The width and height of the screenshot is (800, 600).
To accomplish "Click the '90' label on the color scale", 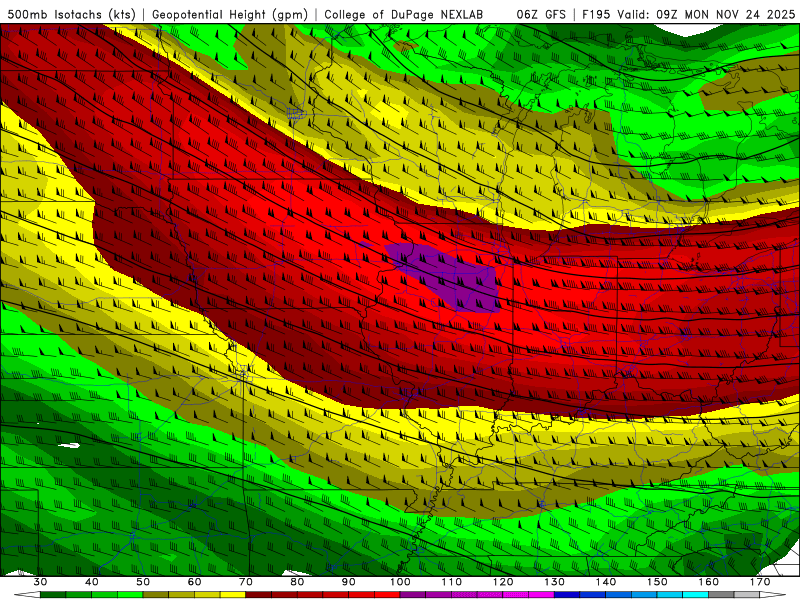I will coord(349,582).
